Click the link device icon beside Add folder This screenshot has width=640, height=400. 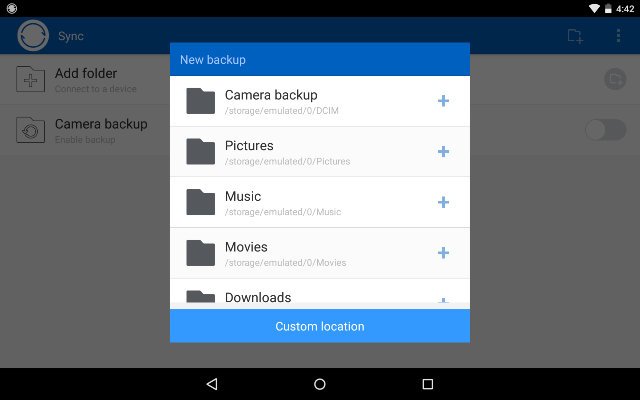(x=615, y=79)
